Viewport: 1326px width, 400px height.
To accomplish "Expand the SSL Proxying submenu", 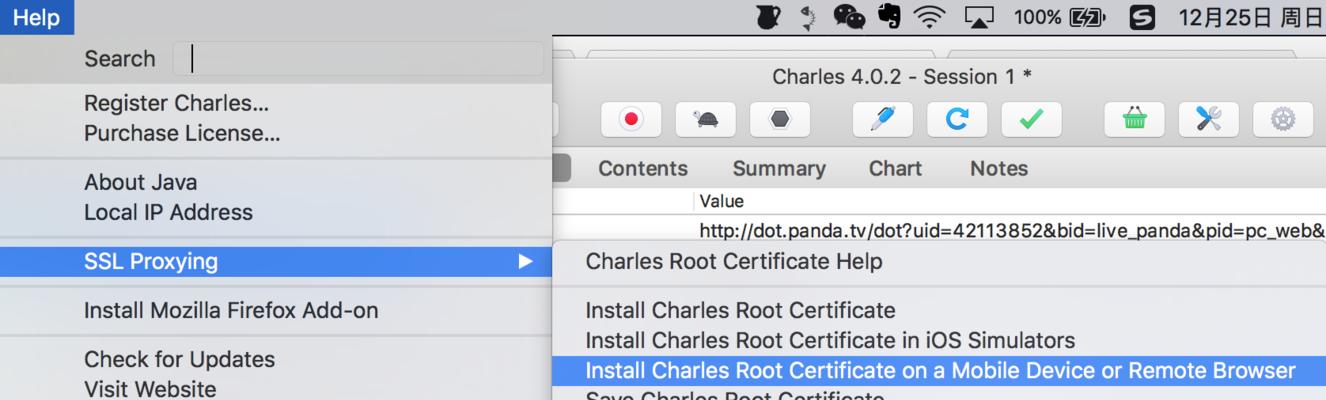I will point(276,262).
